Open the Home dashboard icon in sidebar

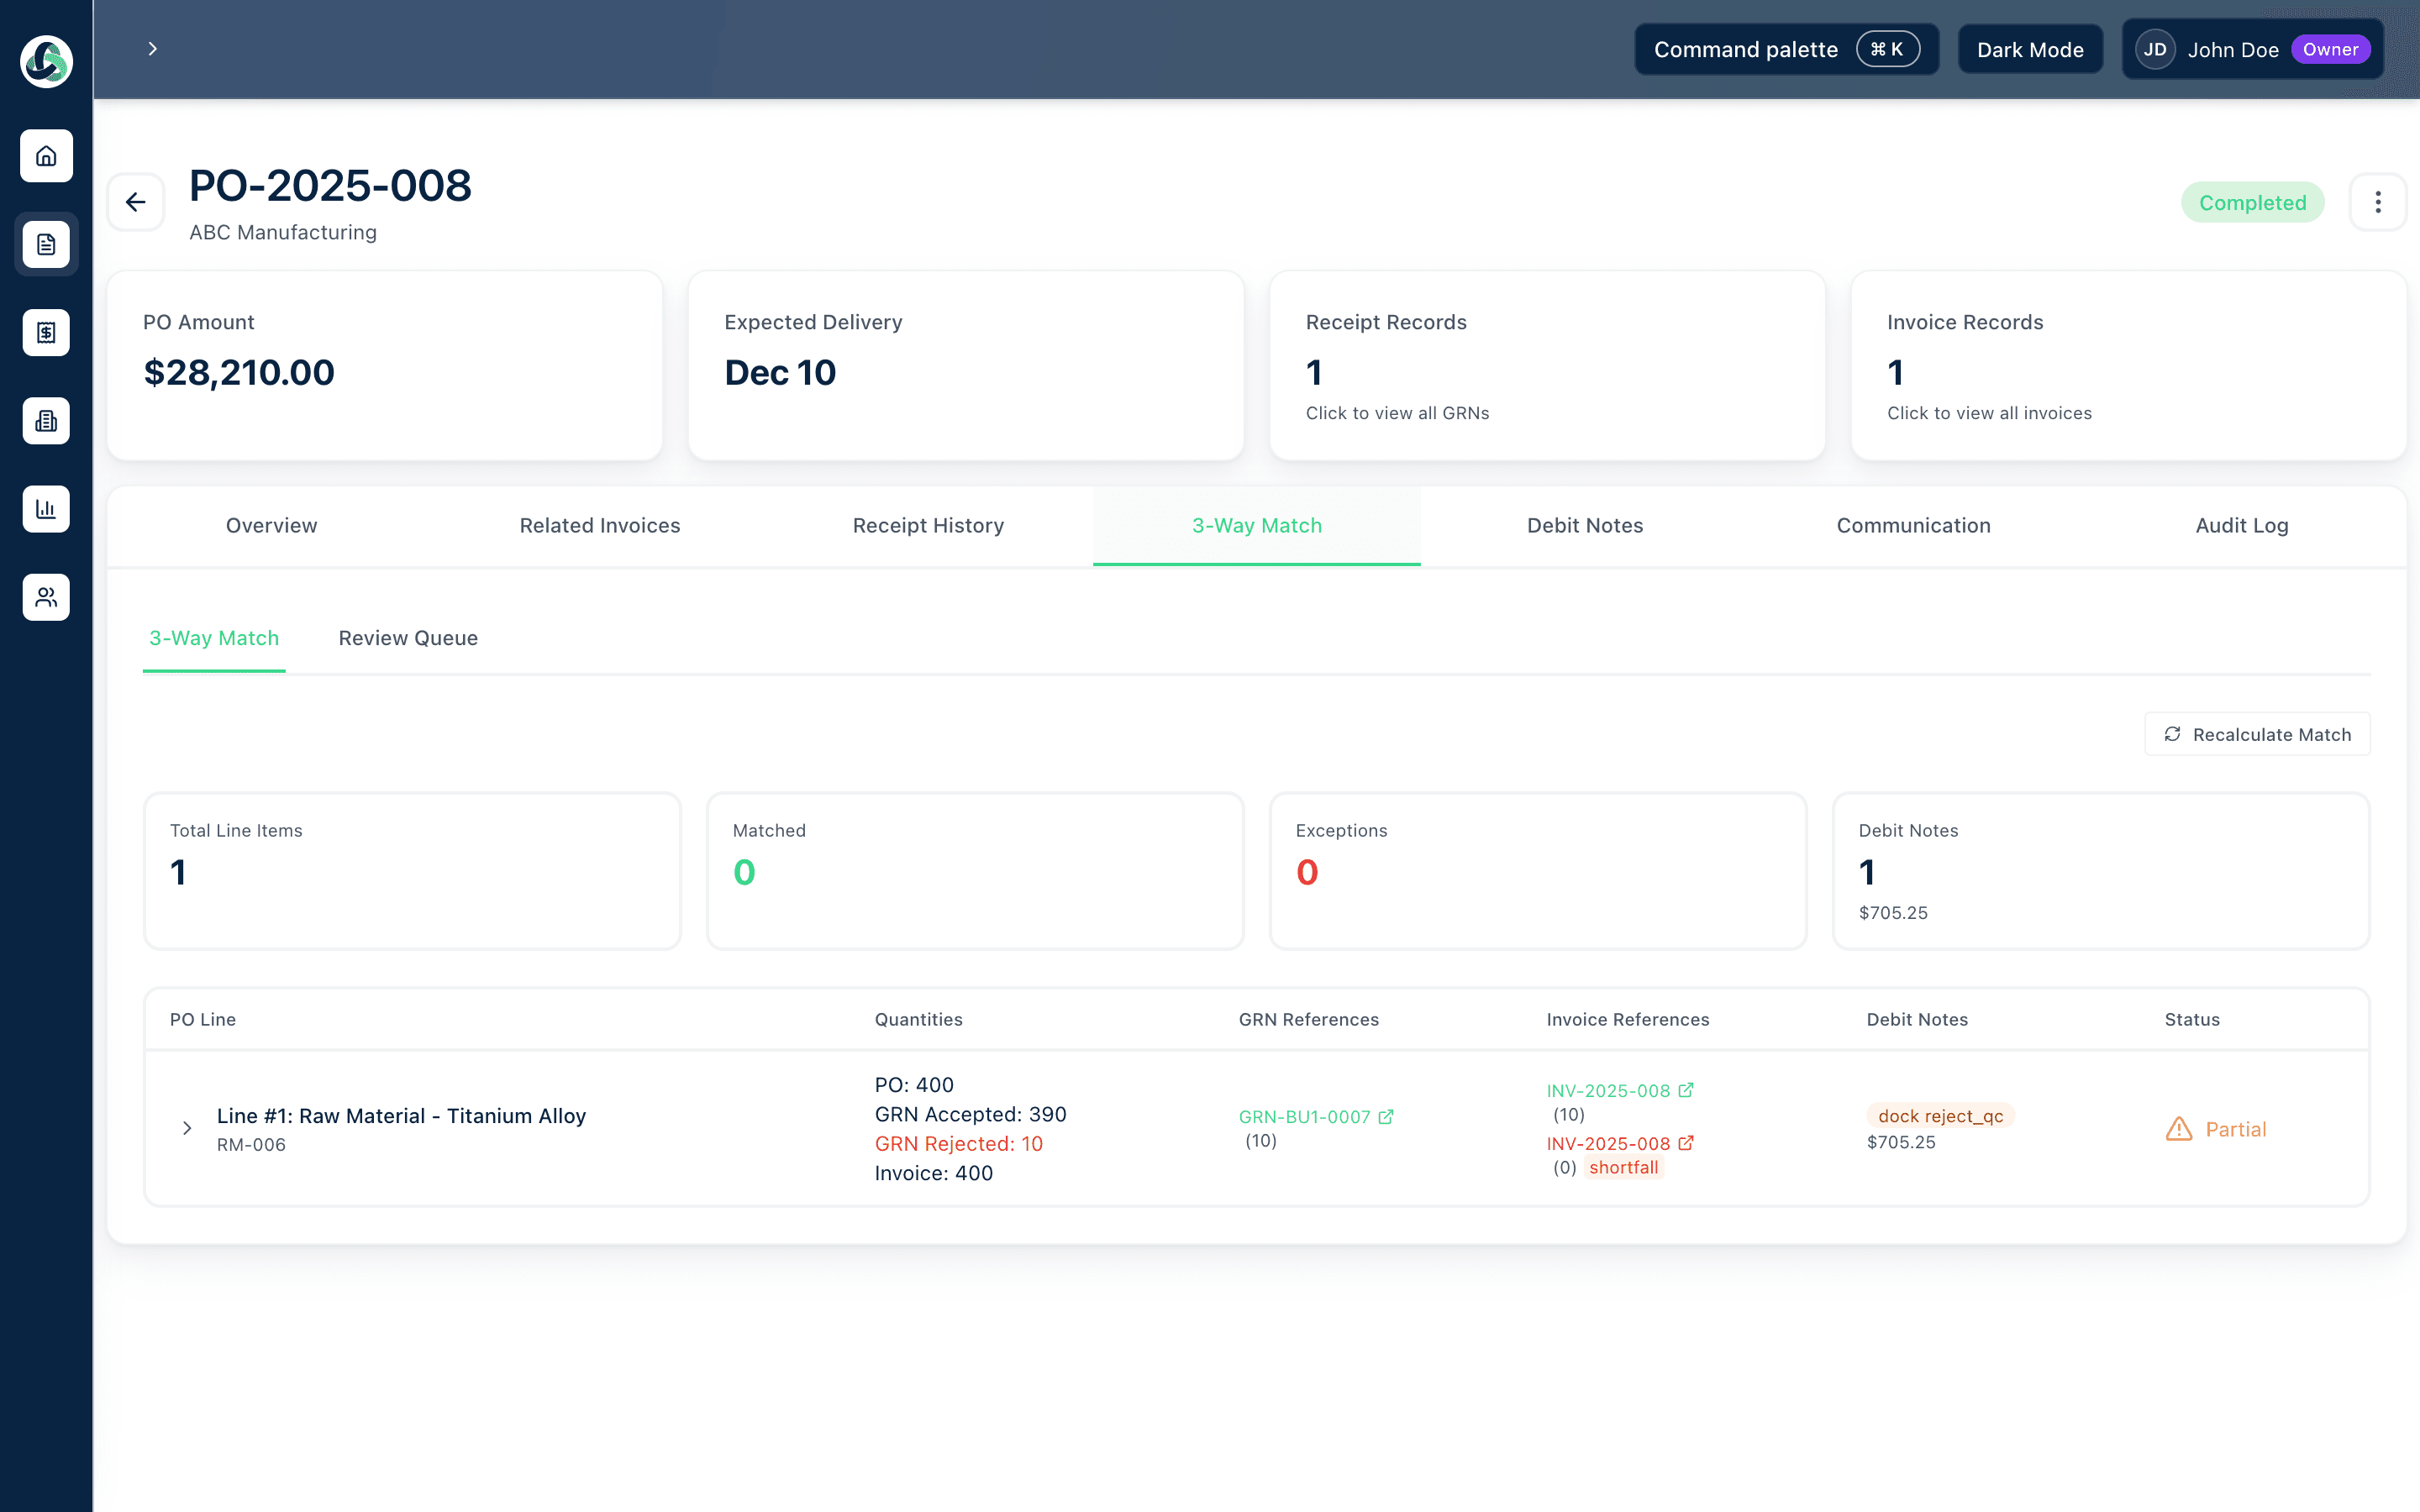coord(46,156)
